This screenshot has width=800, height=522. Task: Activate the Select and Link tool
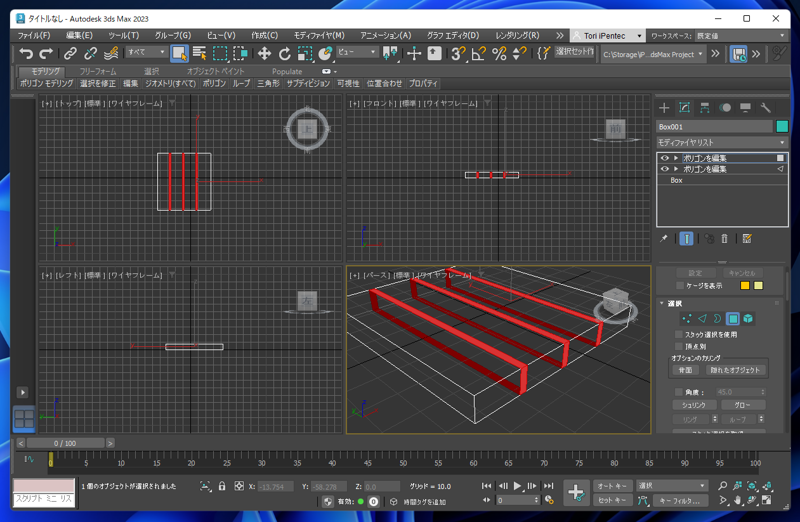click(70, 53)
